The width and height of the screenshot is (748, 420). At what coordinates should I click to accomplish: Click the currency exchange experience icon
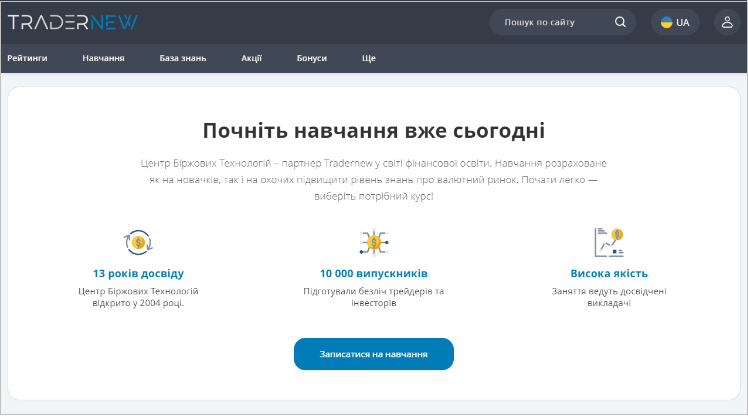pyautogui.click(x=138, y=242)
